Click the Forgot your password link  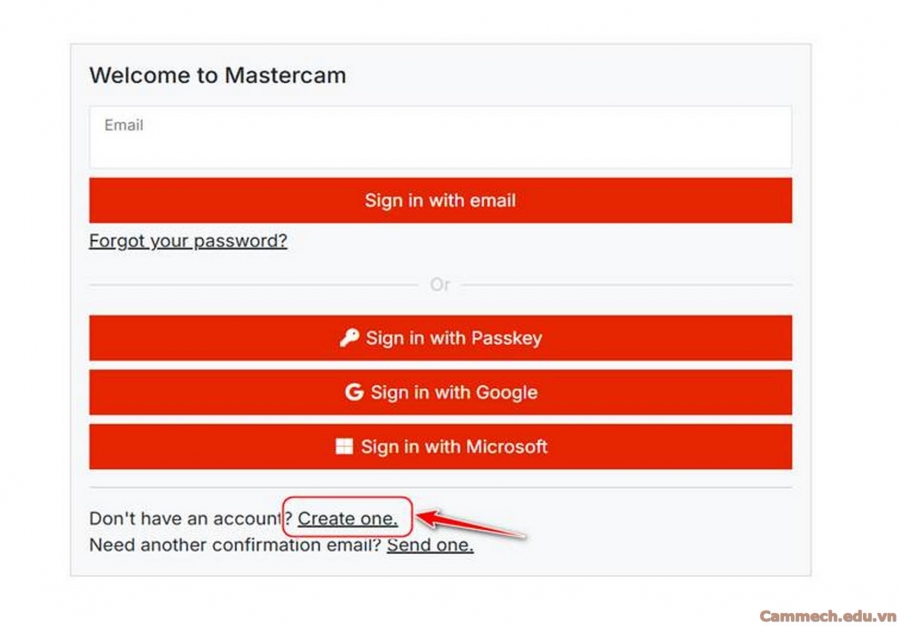coord(188,240)
